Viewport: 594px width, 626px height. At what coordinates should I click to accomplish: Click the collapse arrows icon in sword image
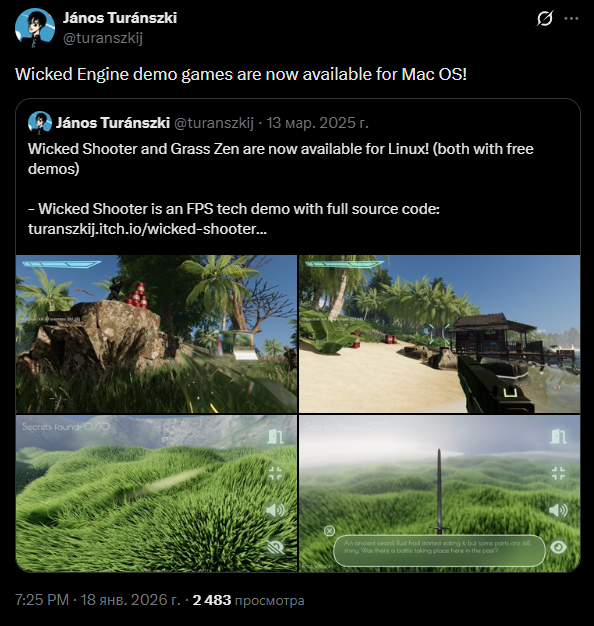point(558,473)
